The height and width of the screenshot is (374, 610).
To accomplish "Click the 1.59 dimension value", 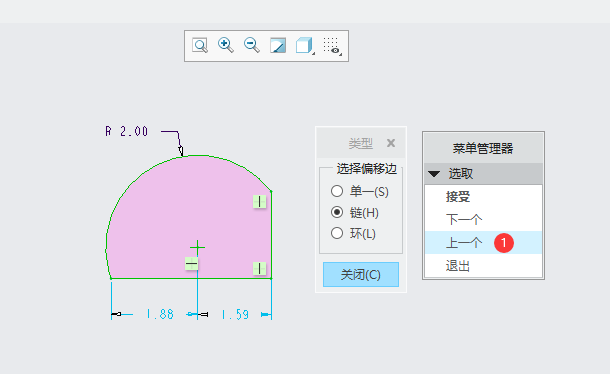I will 235,314.
